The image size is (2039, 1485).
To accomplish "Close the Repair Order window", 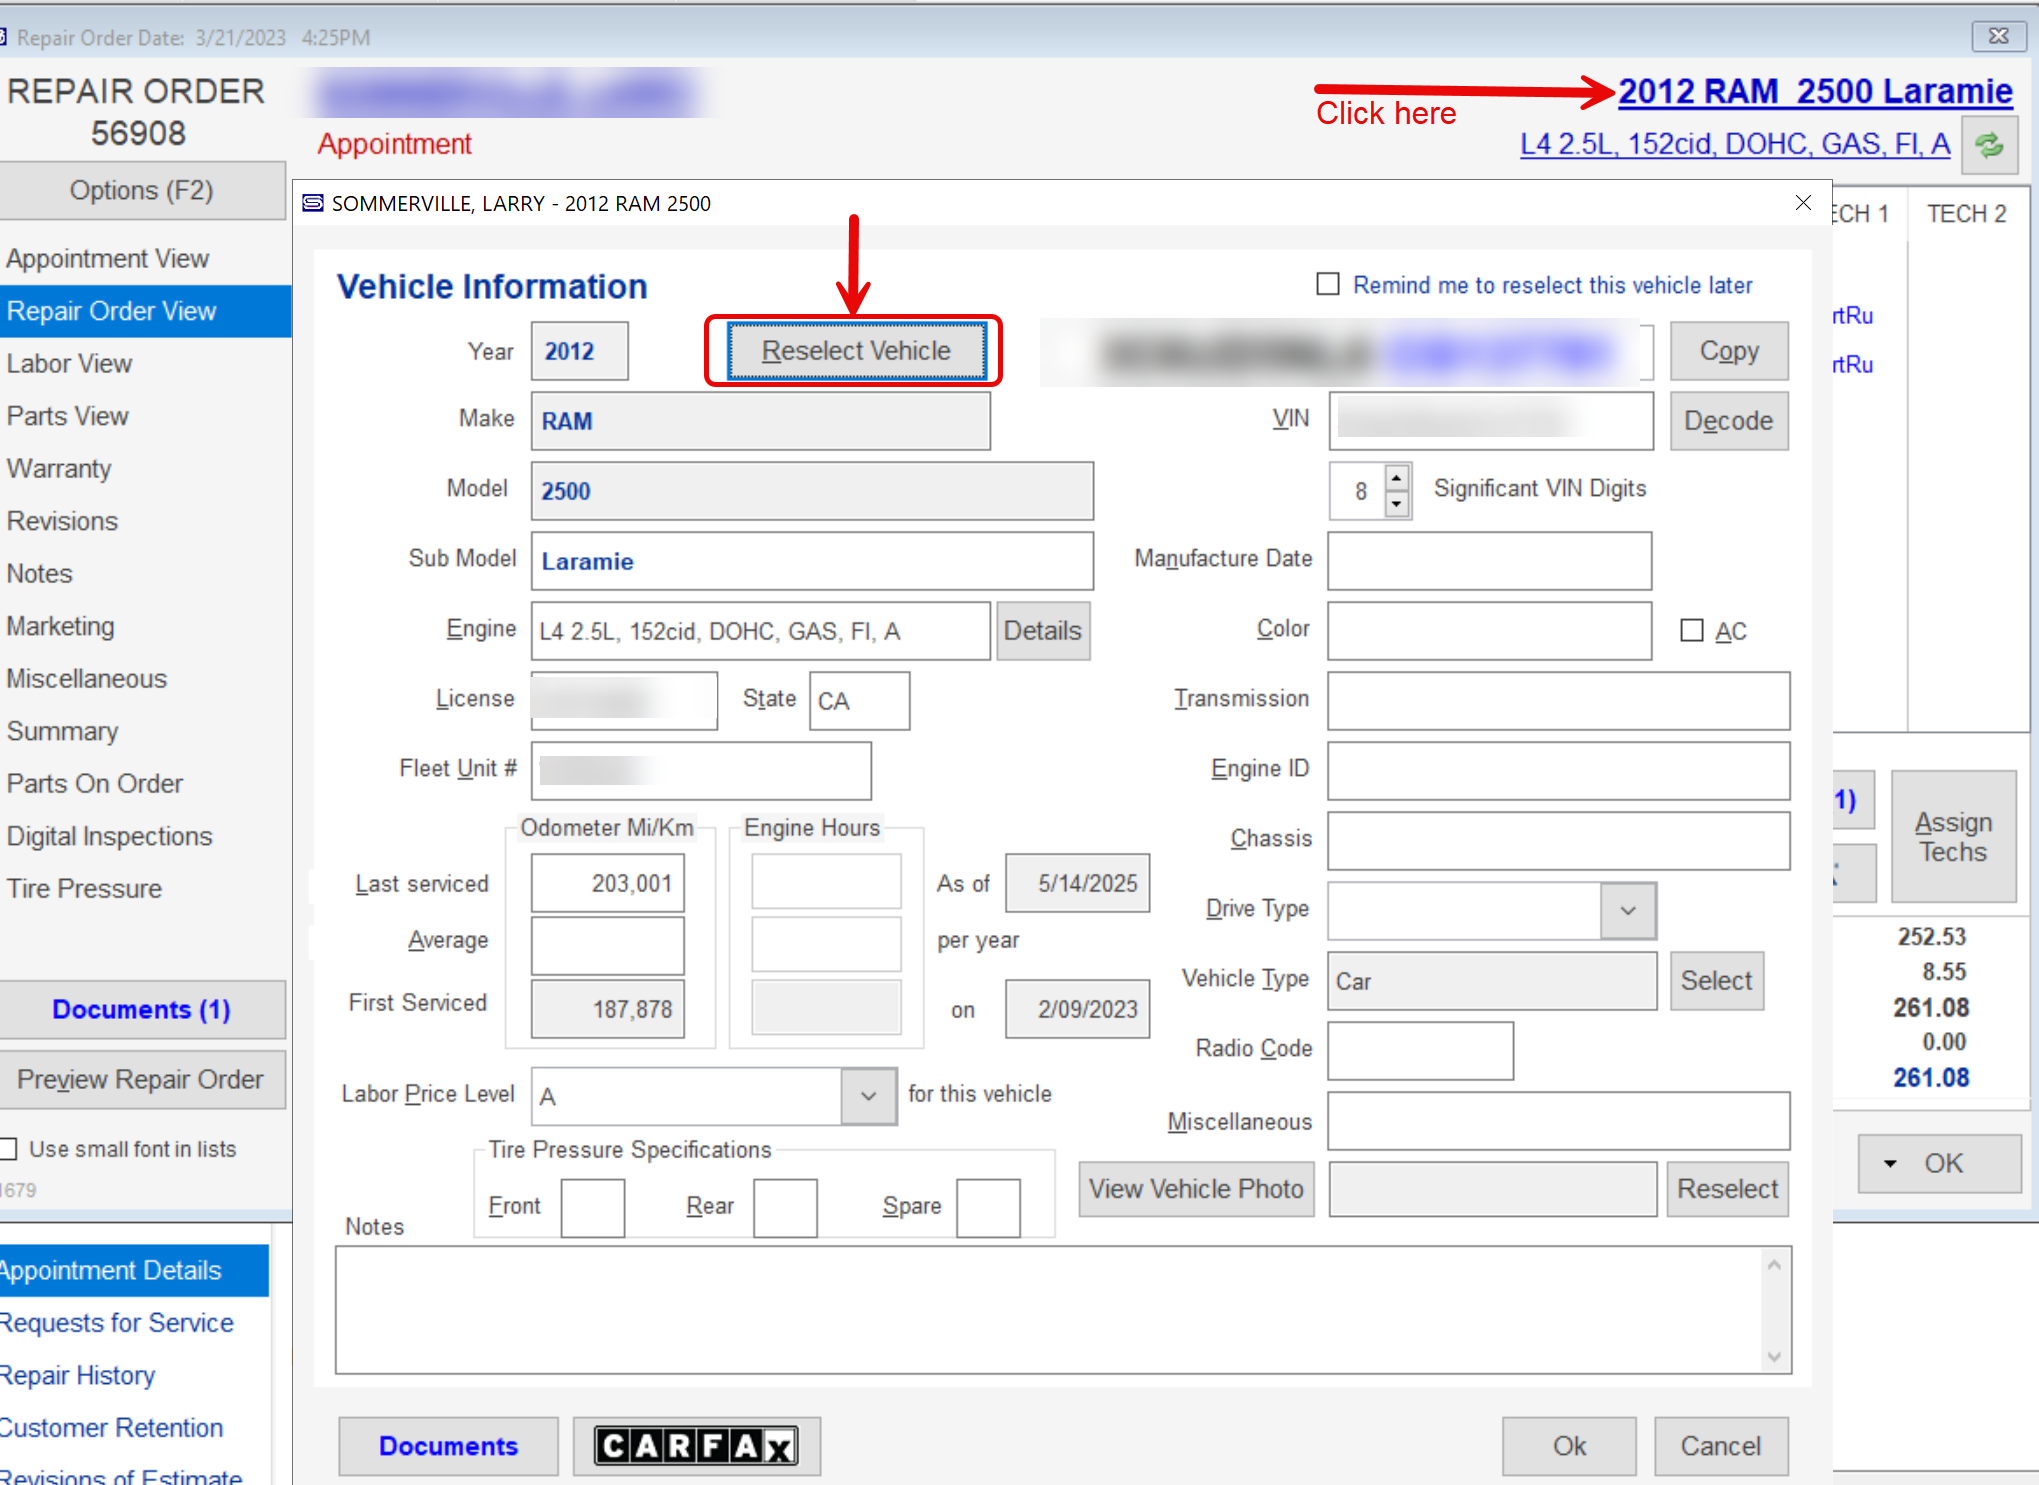I will point(1998,36).
